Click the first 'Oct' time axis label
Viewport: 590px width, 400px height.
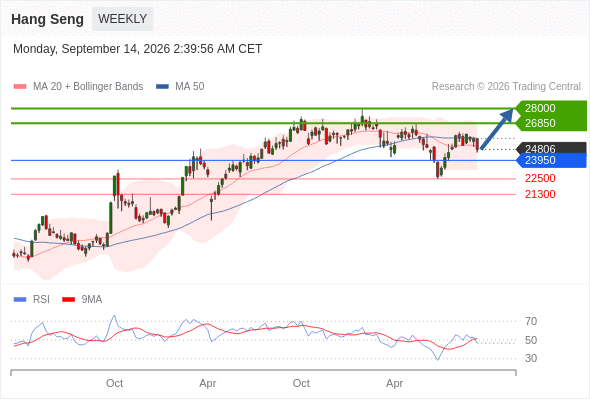pos(114,383)
